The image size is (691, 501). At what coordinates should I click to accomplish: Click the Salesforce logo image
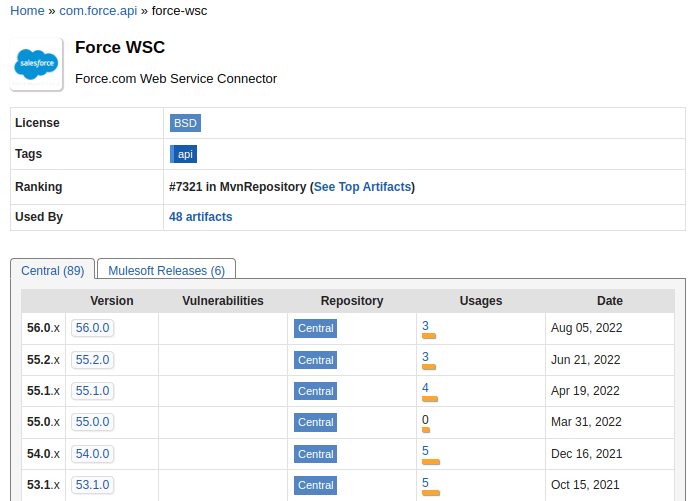(37, 64)
